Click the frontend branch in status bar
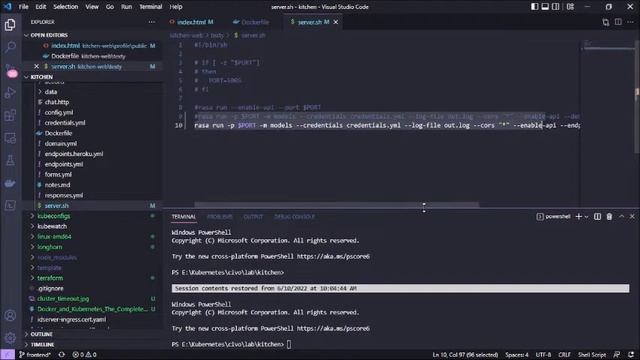640x360 pixels. [x=35, y=355]
